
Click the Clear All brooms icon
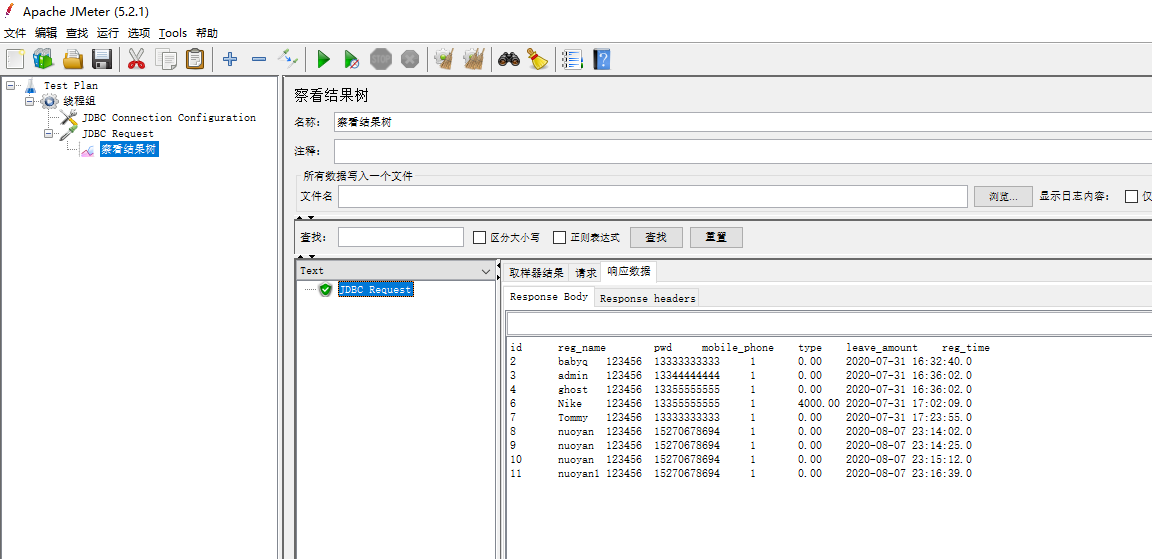(474, 59)
